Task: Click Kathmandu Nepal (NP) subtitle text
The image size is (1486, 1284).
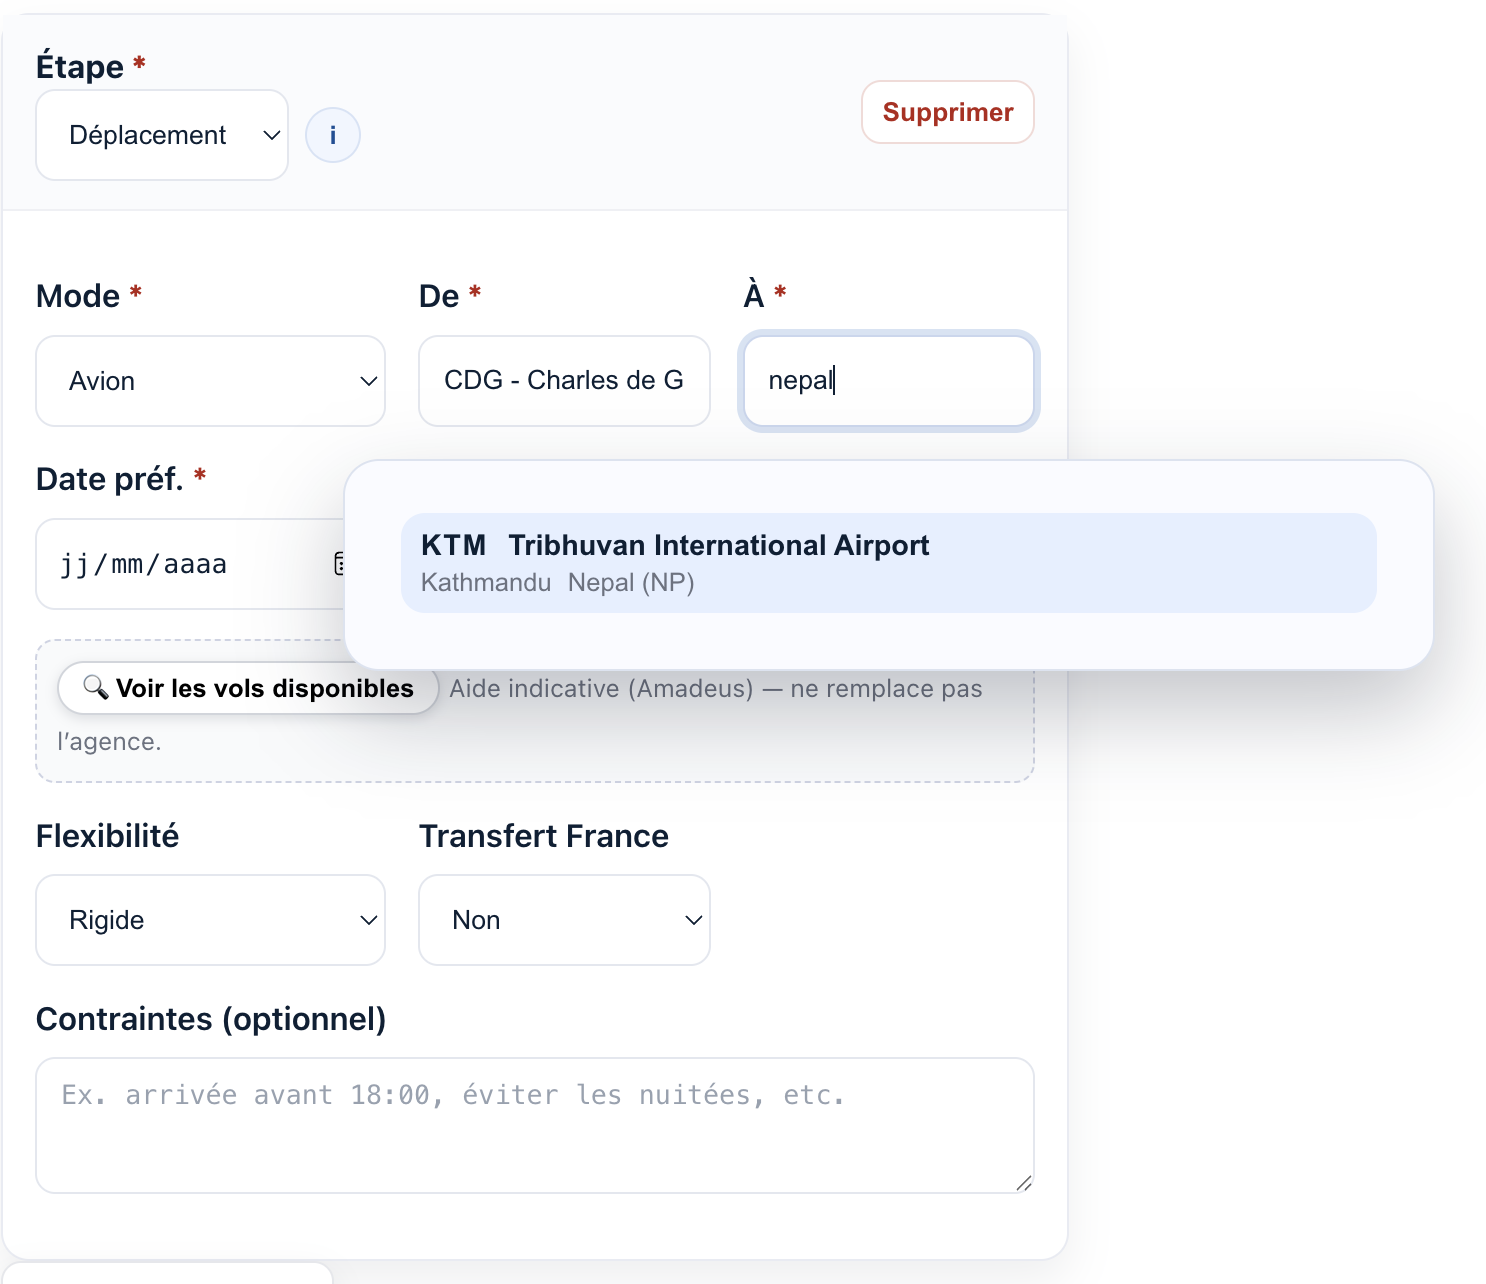Action: (557, 583)
